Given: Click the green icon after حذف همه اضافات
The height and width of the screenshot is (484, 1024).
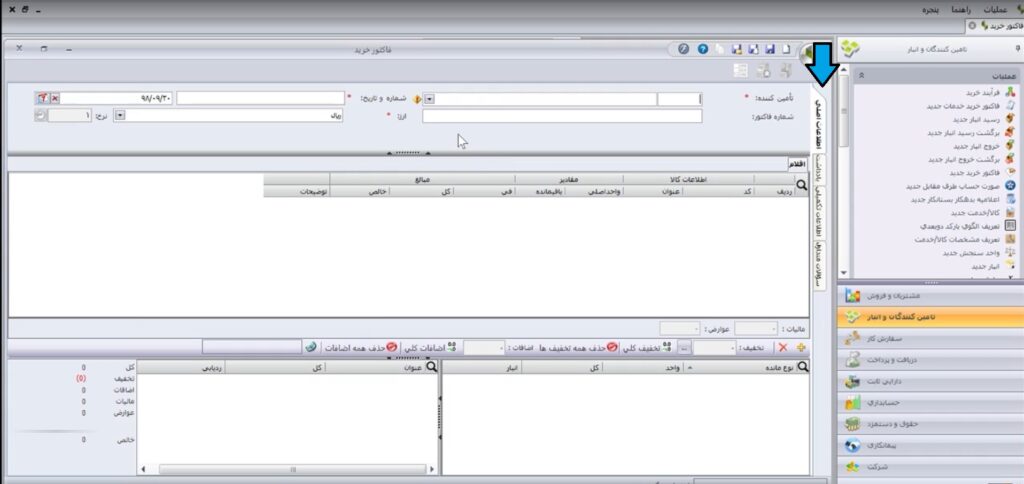Looking at the screenshot, I should 311,347.
